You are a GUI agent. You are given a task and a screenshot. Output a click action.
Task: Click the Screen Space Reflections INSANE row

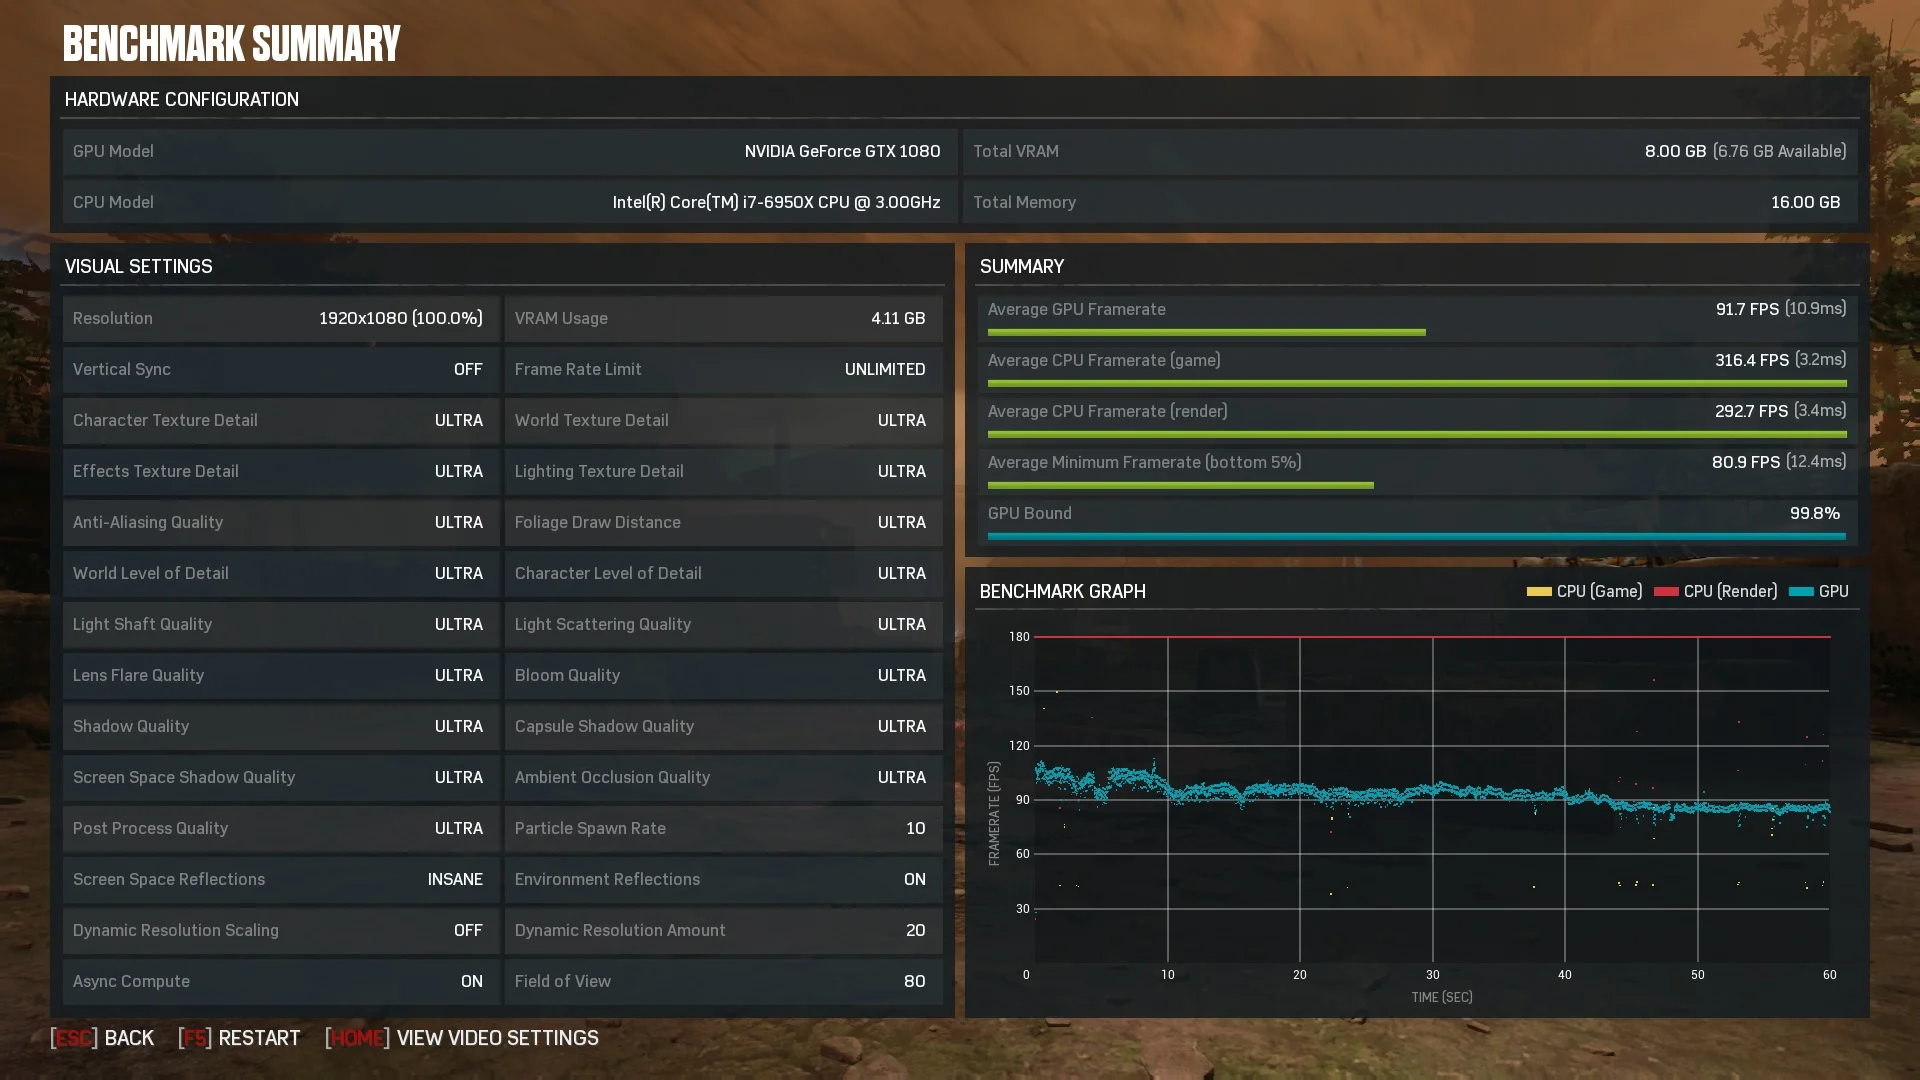(x=280, y=880)
